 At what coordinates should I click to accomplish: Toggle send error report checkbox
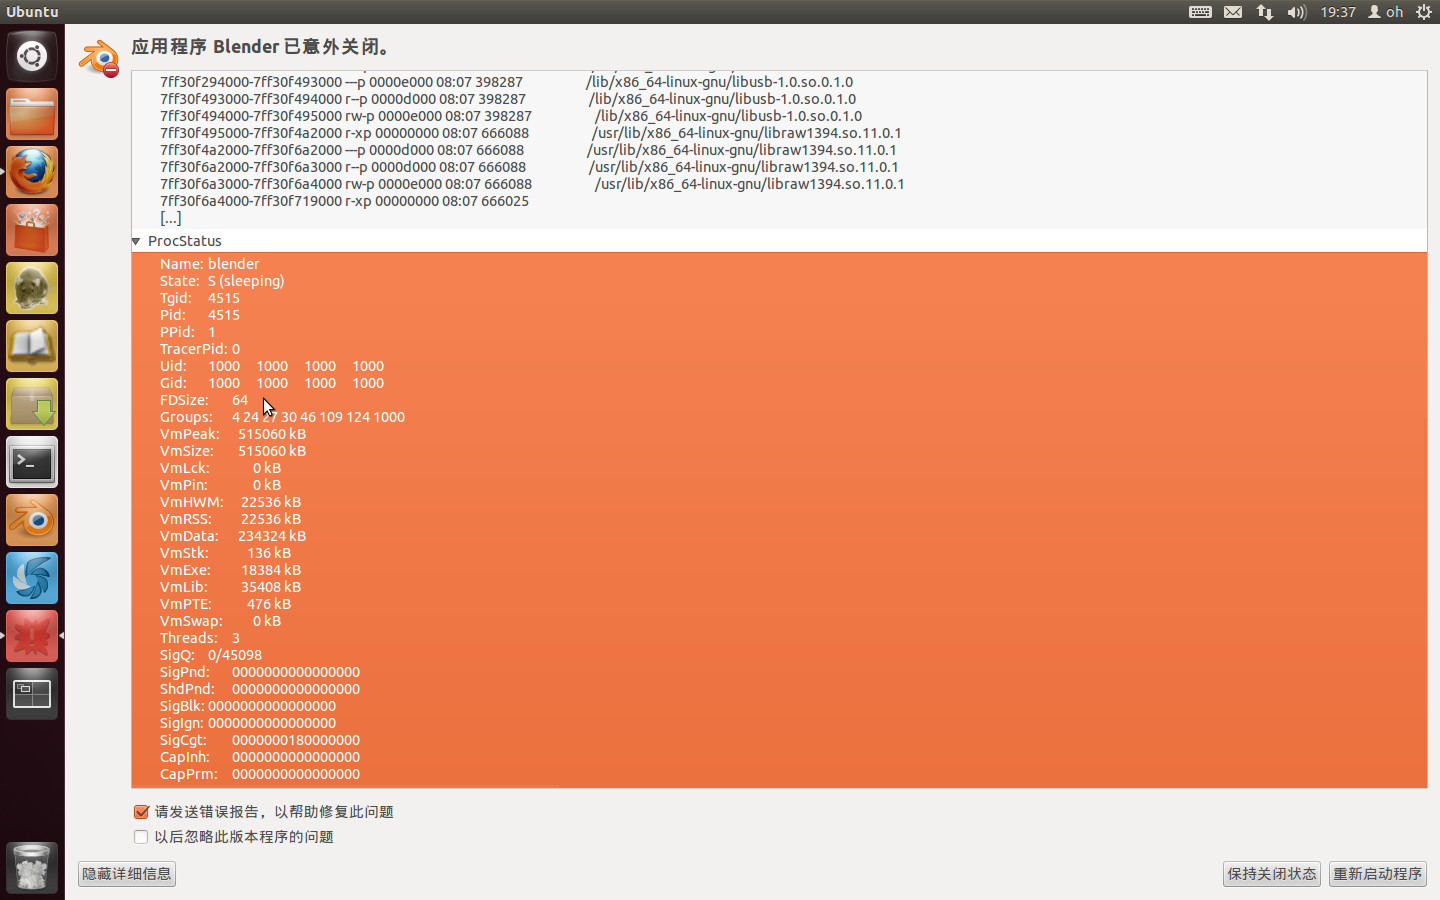tap(141, 812)
